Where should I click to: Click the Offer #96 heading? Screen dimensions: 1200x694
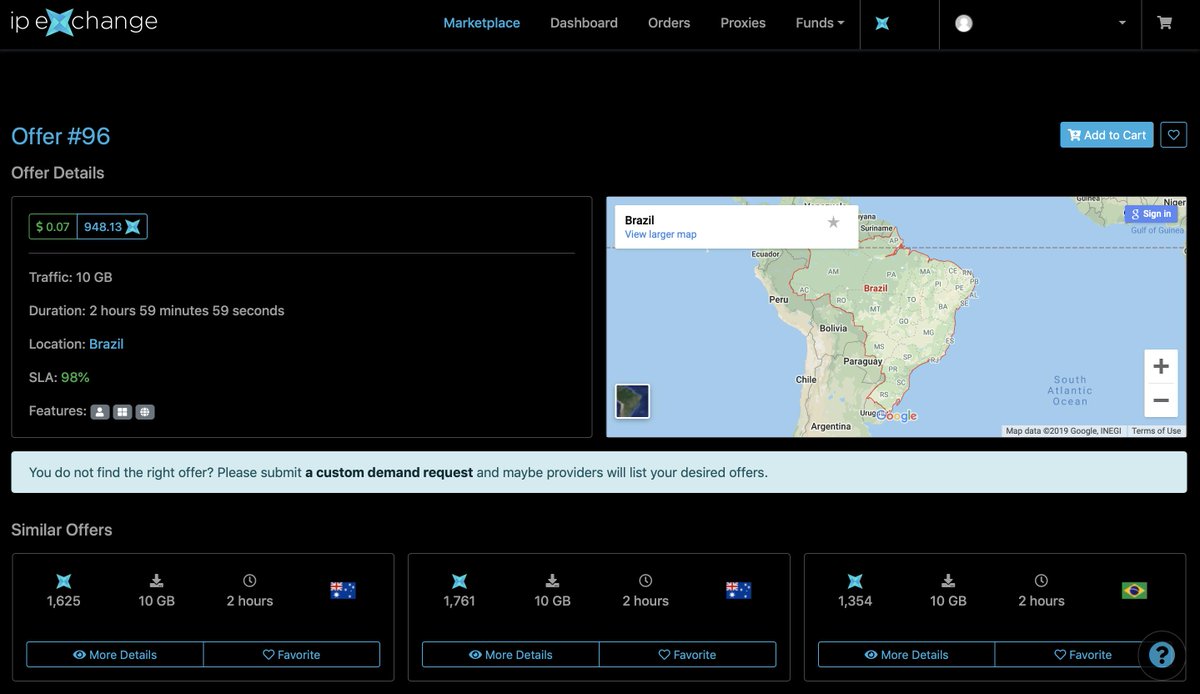tap(60, 136)
